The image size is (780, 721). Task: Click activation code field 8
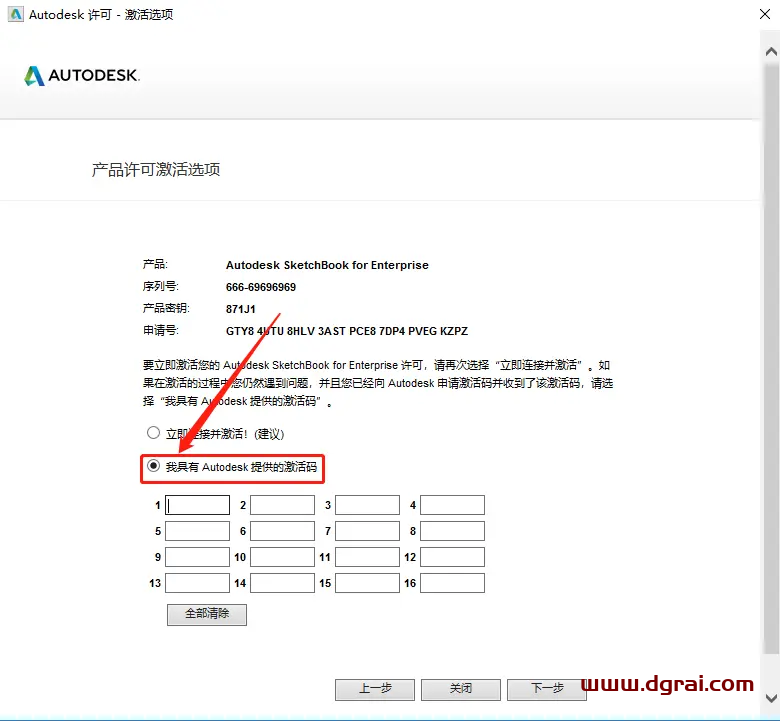tap(453, 531)
